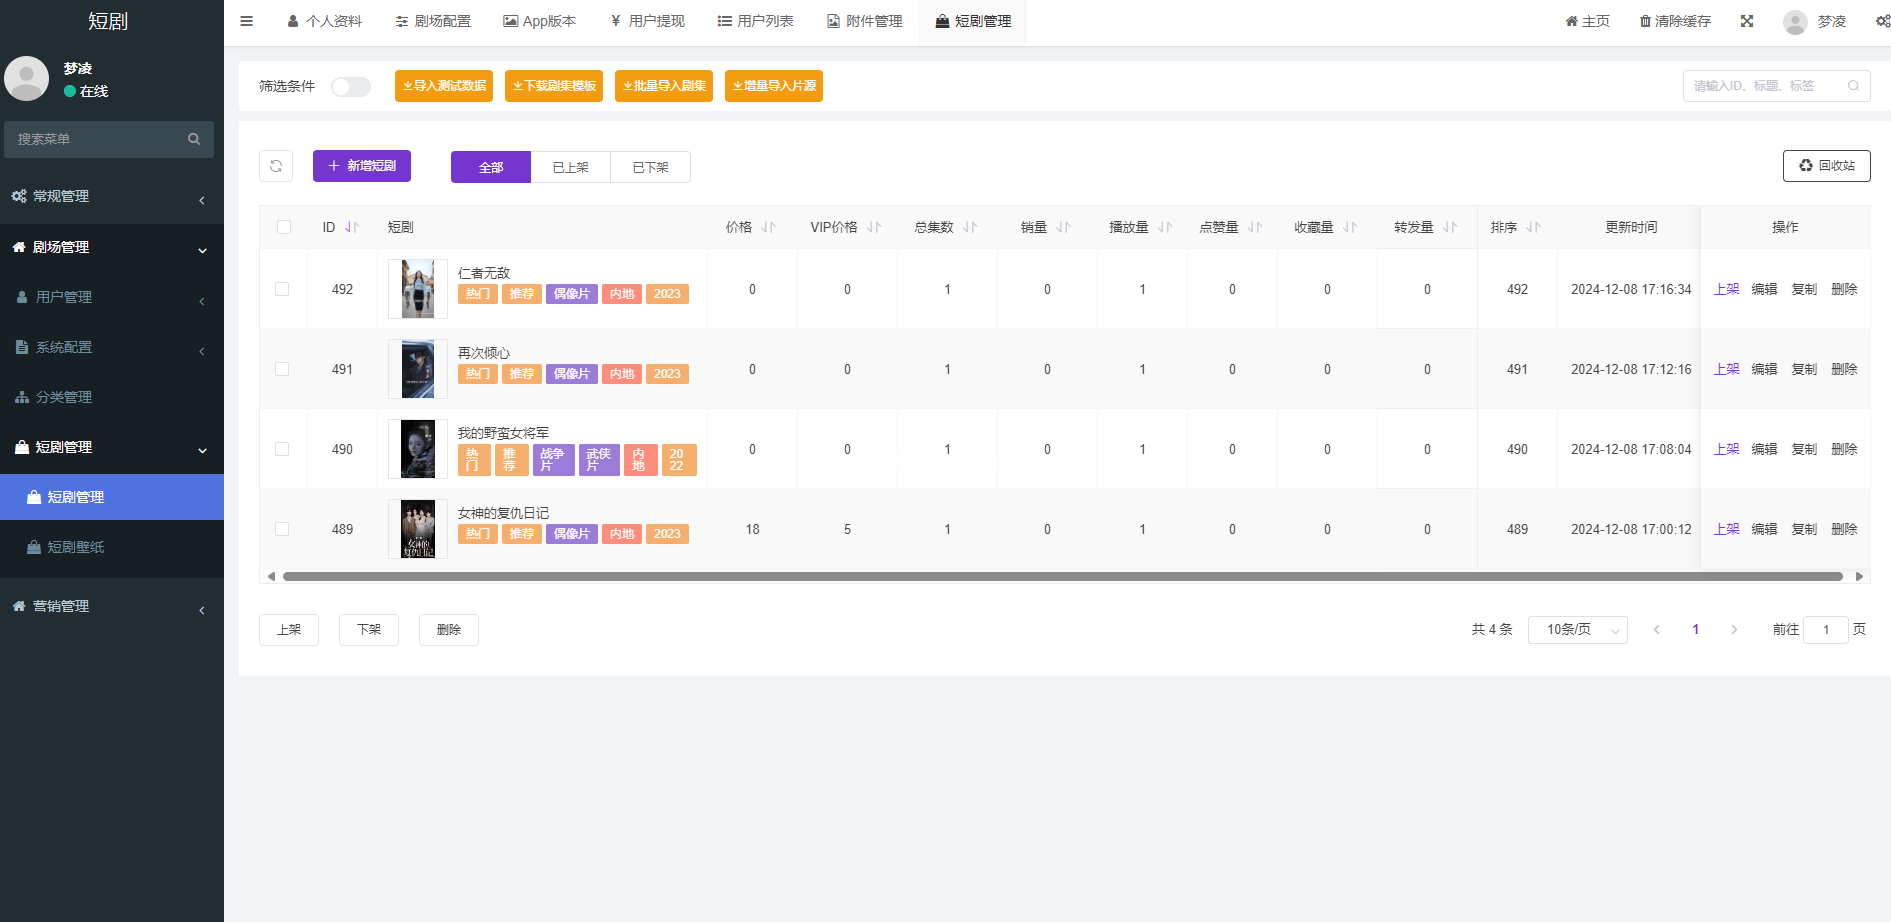Open the 回收站 recycle bin

pyautogui.click(x=1826, y=166)
